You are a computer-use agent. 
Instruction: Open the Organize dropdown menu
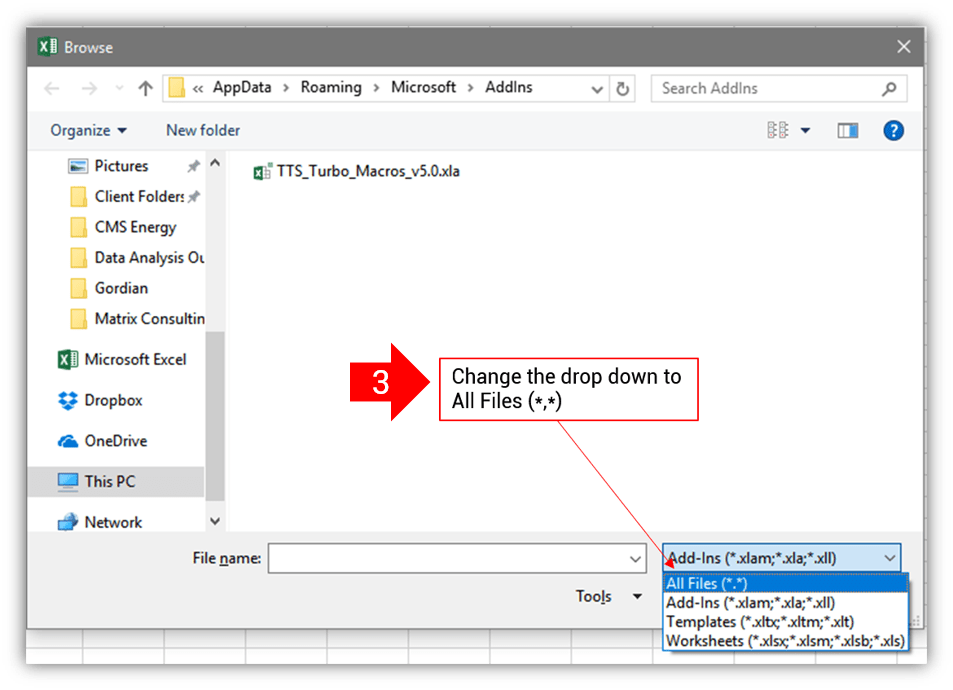[89, 130]
